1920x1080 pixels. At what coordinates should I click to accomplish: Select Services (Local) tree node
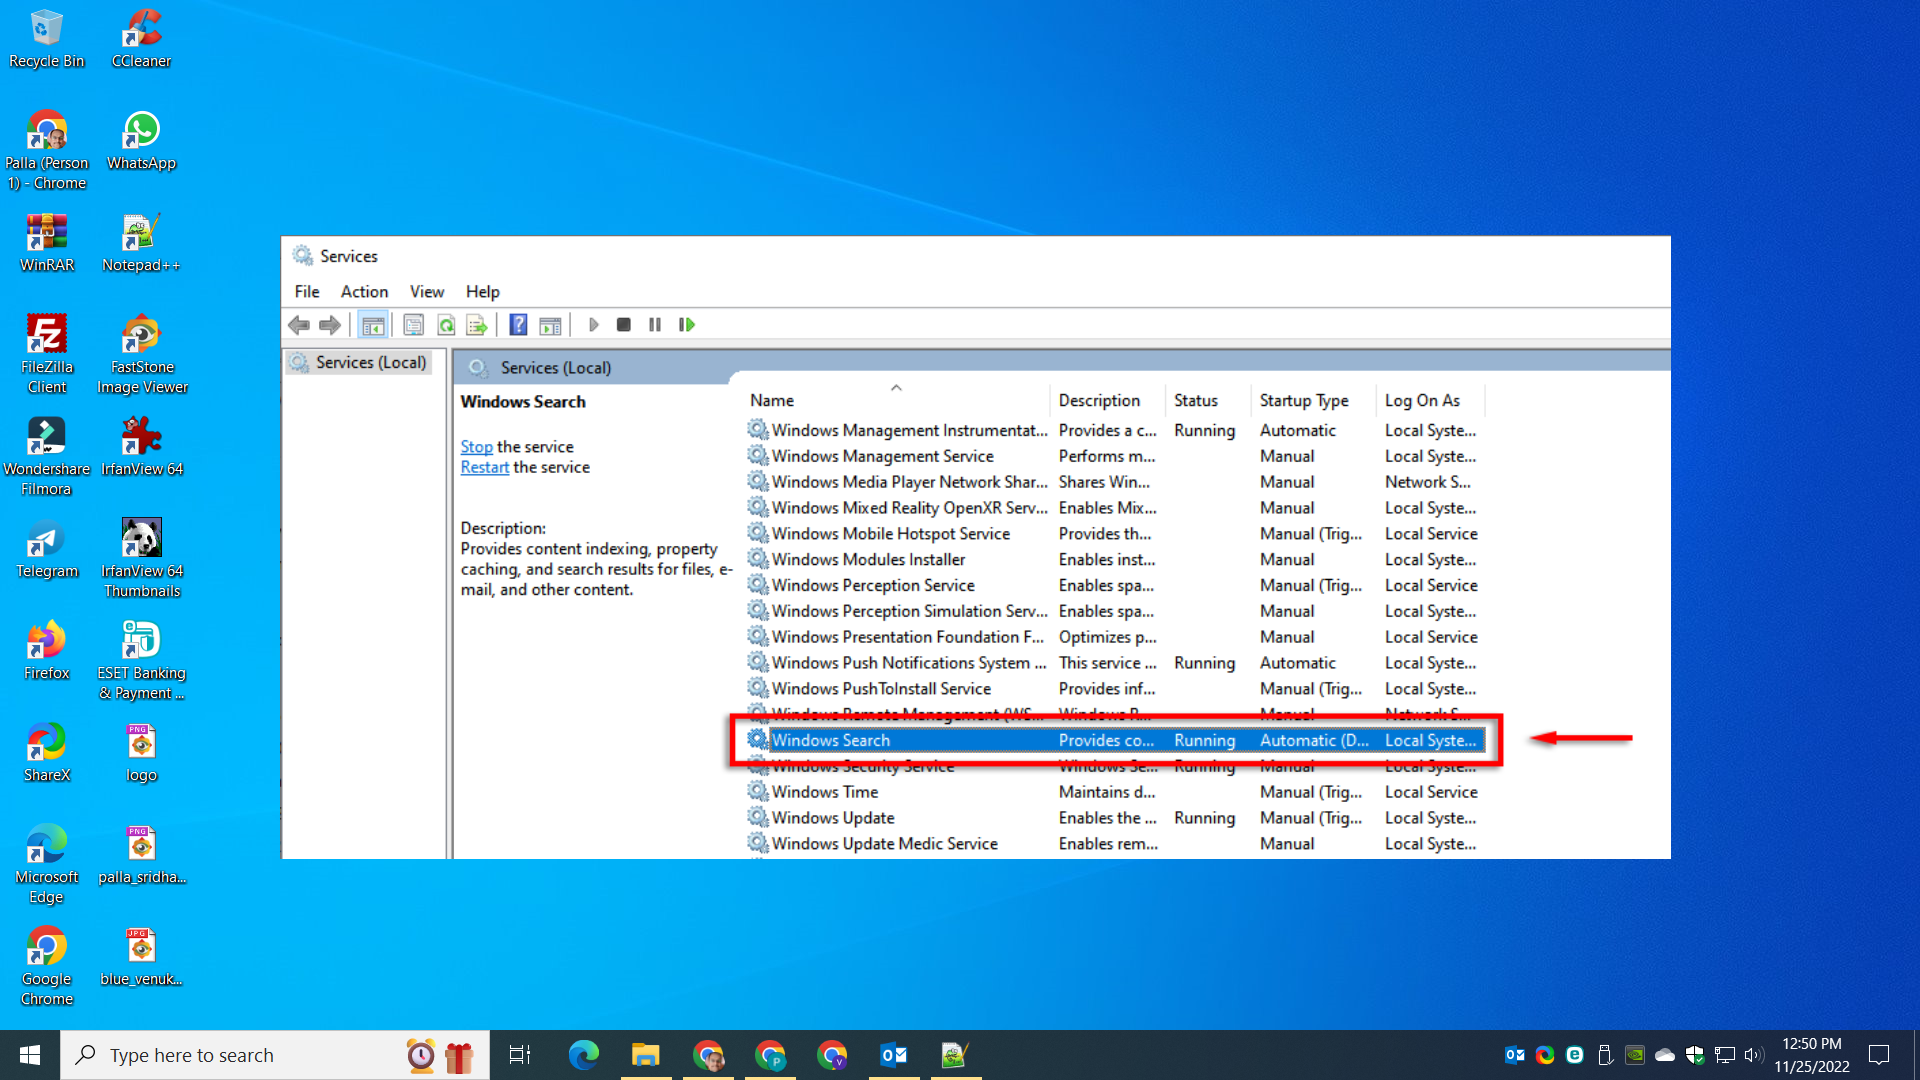click(x=360, y=363)
